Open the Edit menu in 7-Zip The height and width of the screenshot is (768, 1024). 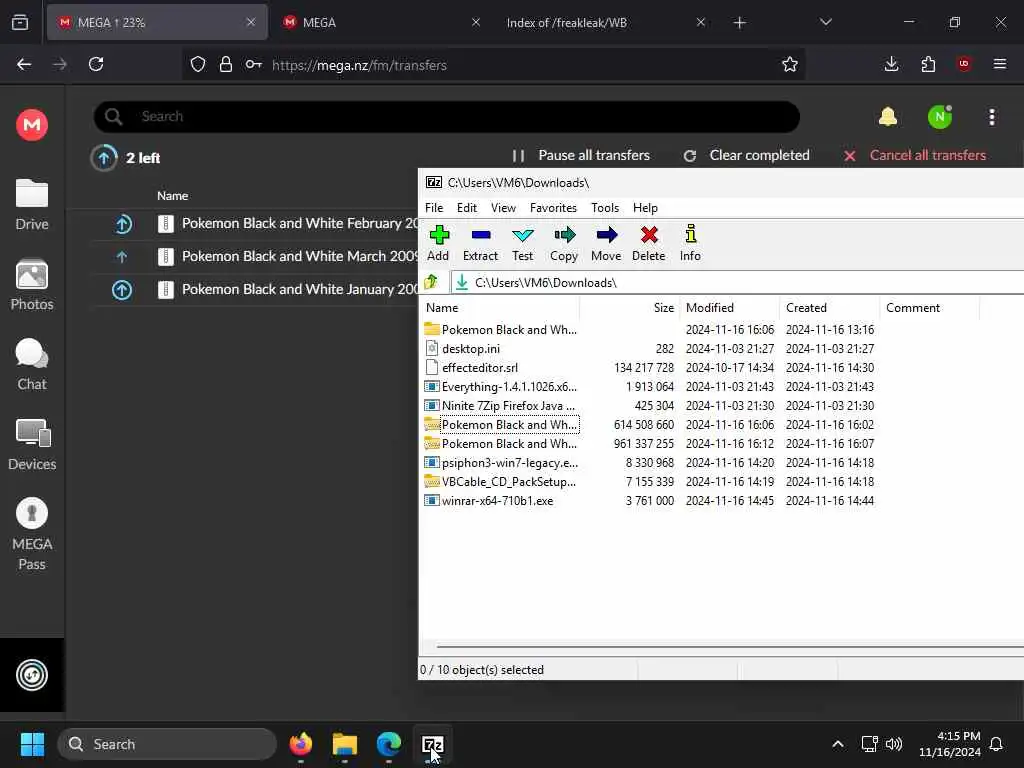click(x=466, y=208)
